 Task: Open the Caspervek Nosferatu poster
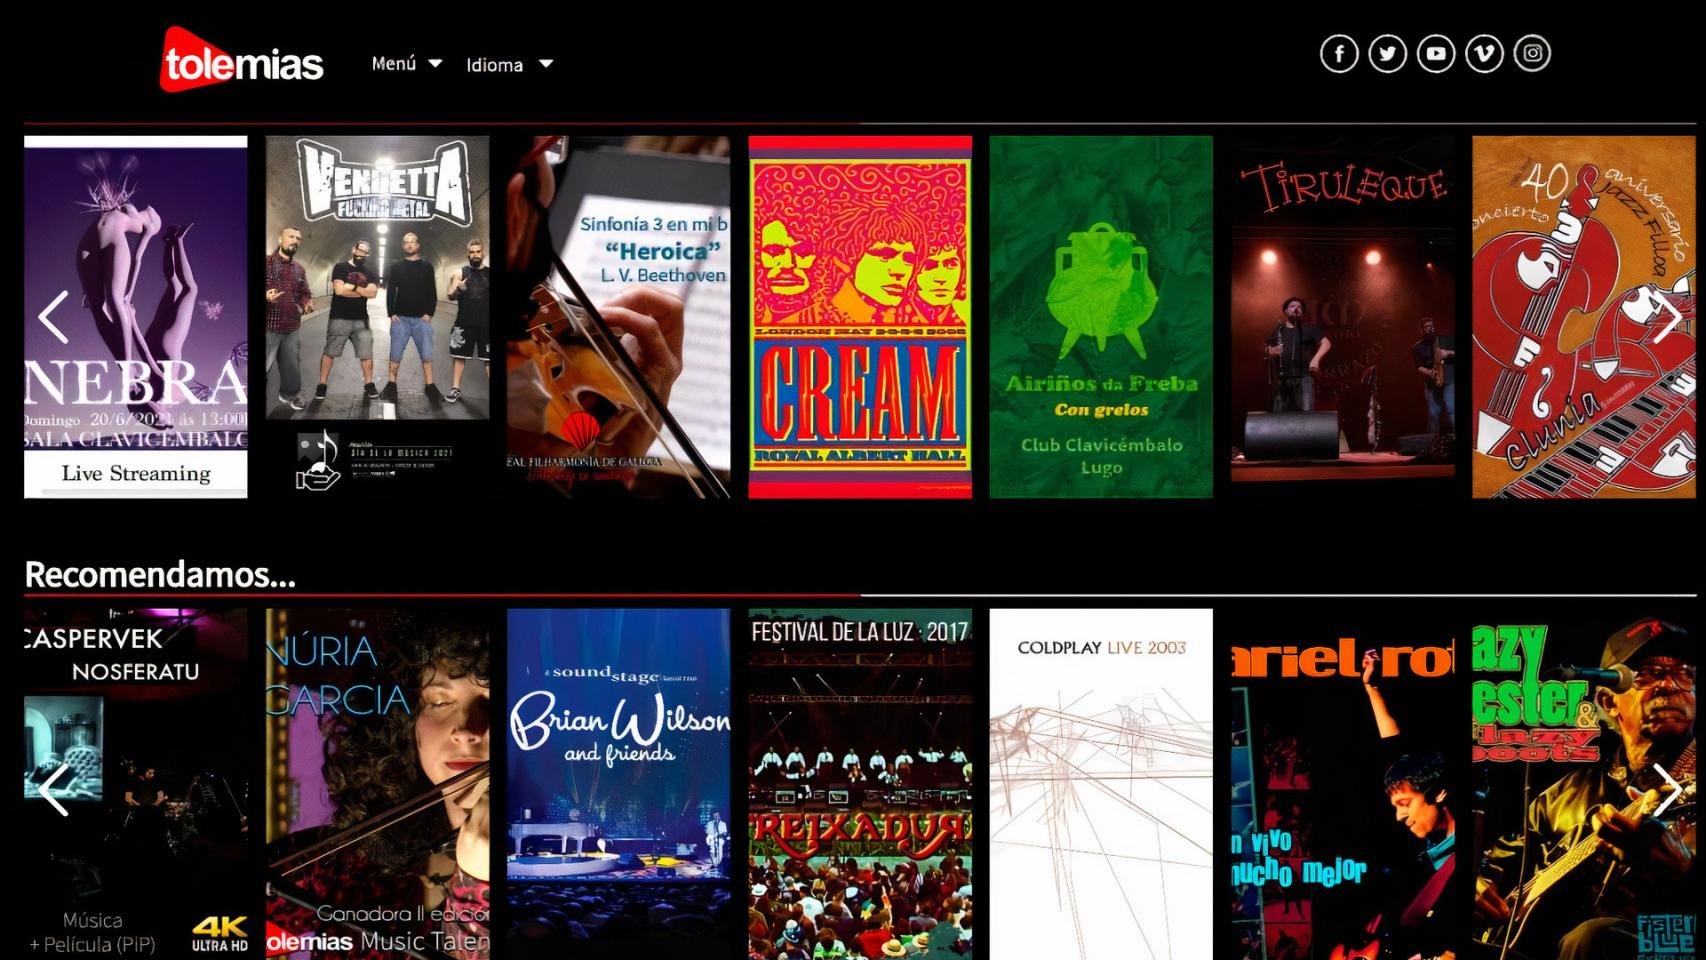tap(136, 784)
